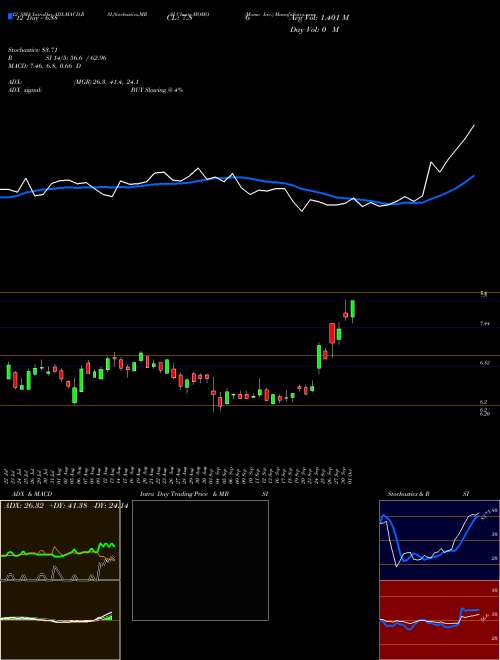This screenshot has height=660, width=500.
Task: Click the MACD sub-chart below ADX chart
Action: (x=60, y=620)
